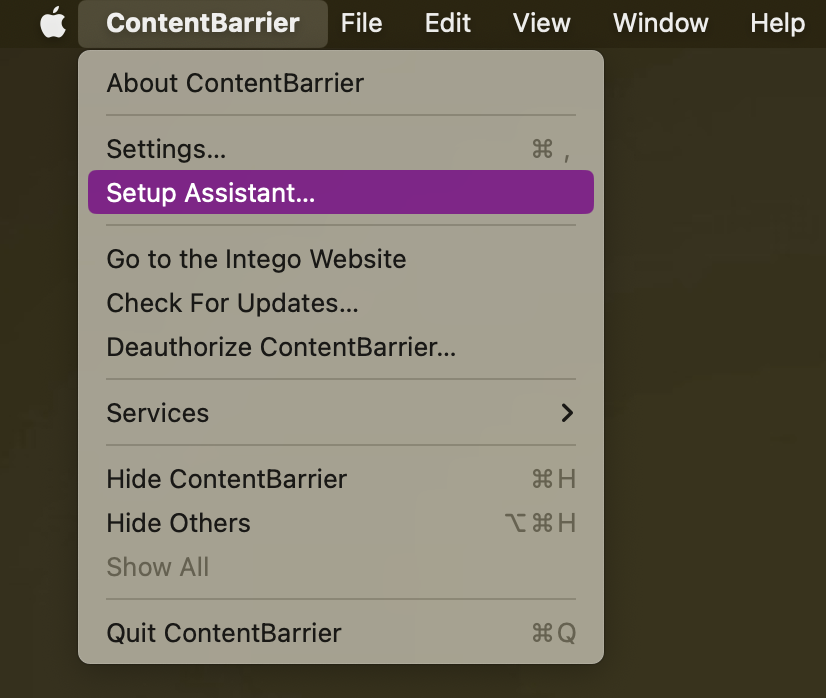826x698 pixels.
Task: Open the Window menu
Action: [x=661, y=24]
